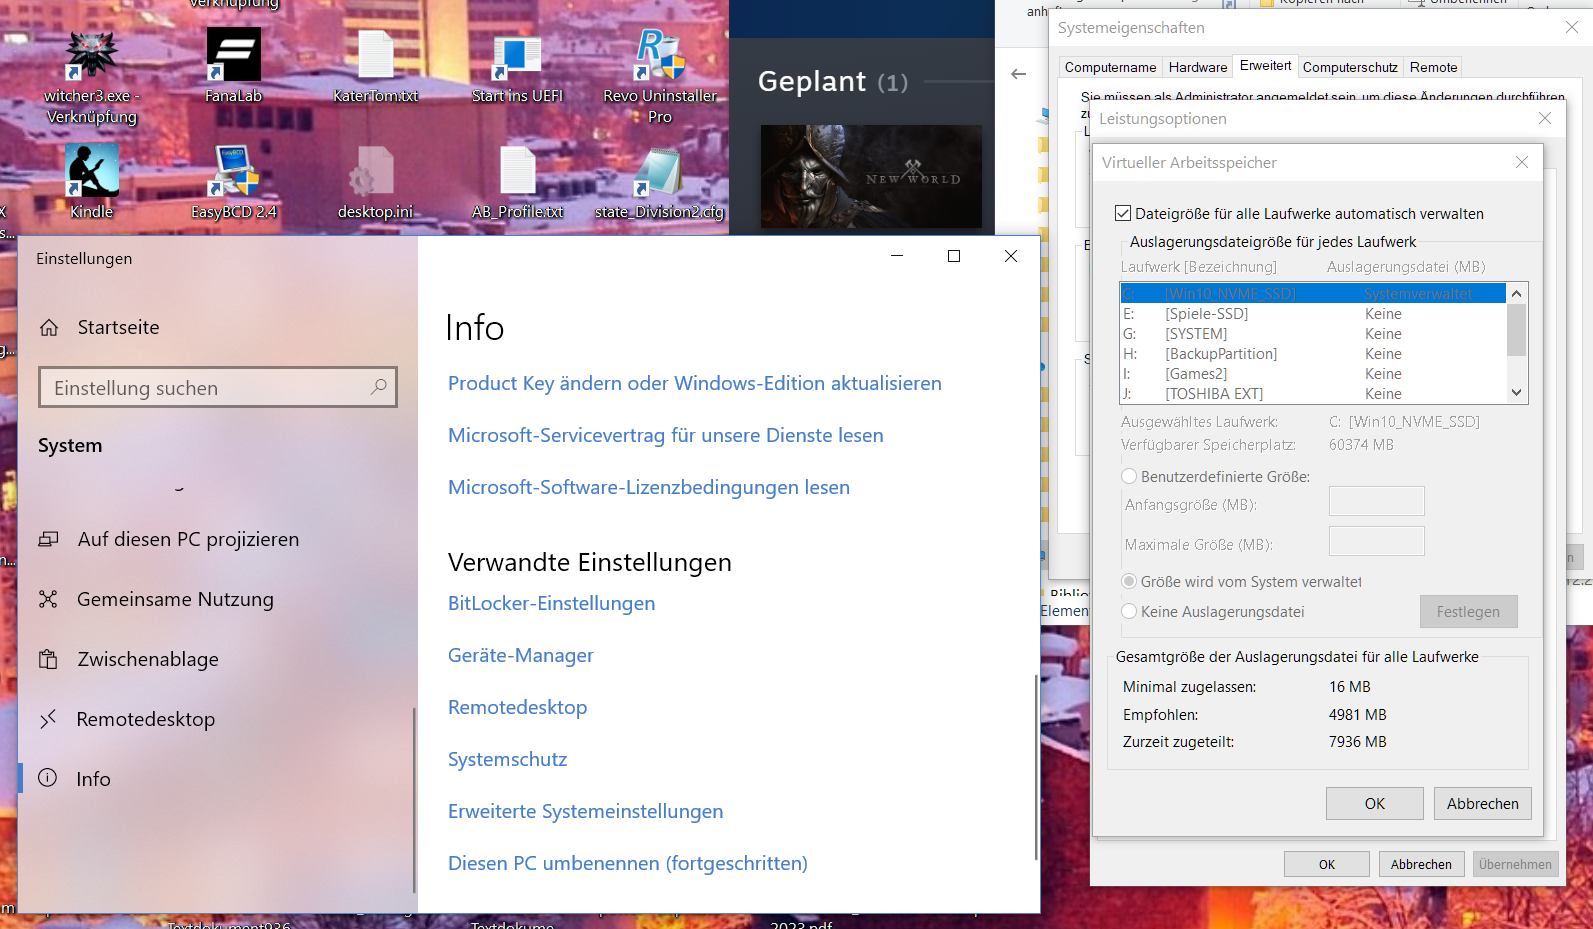The image size is (1593, 929).
Task: Open the Remotedesktop related settings link
Action: (x=518, y=707)
